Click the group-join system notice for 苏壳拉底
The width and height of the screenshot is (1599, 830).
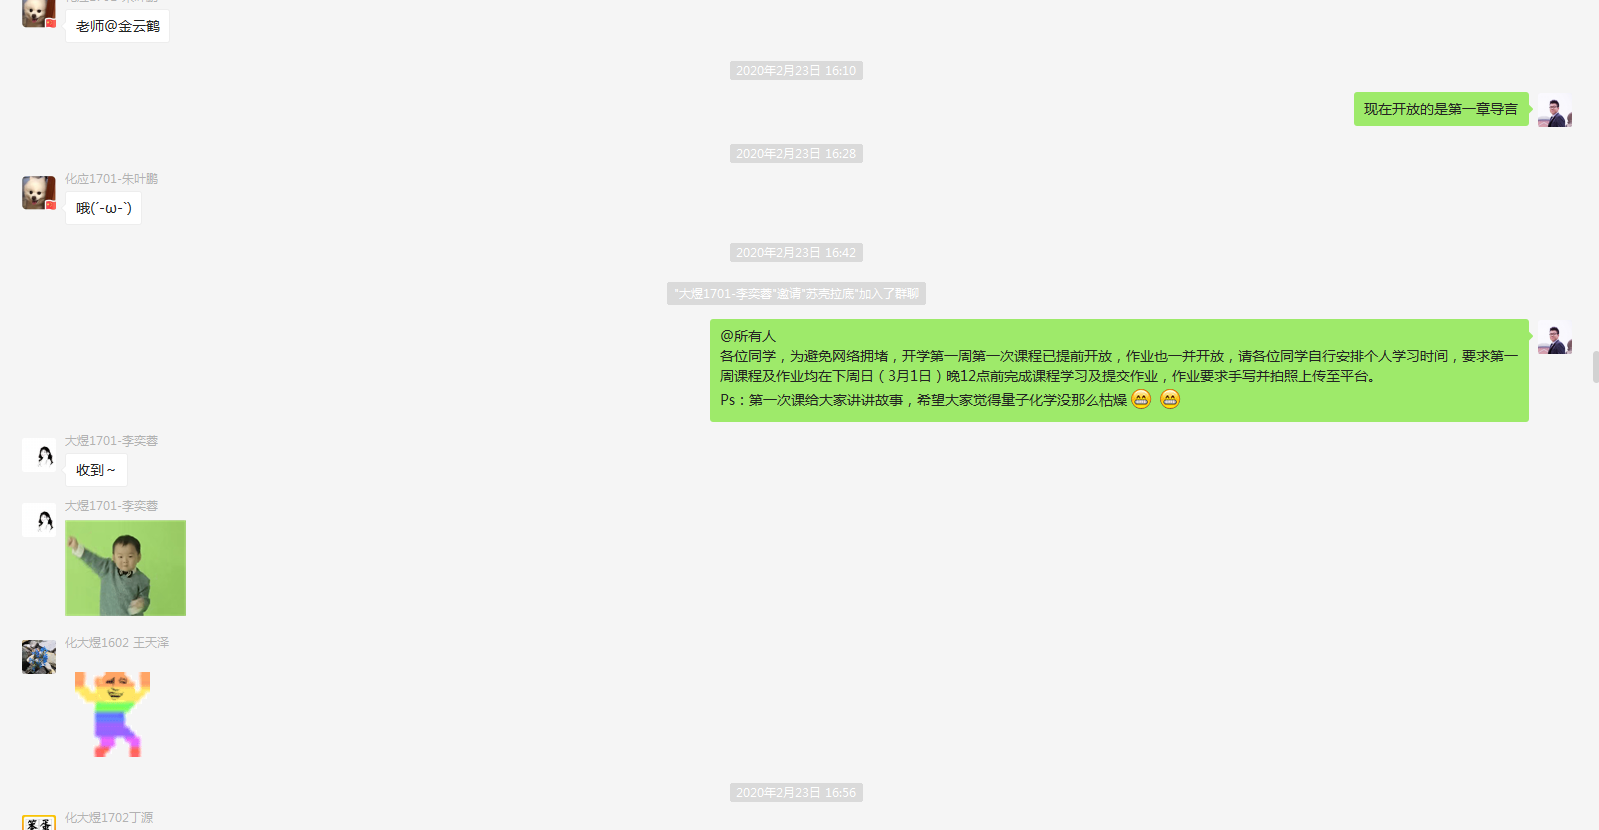coord(796,294)
